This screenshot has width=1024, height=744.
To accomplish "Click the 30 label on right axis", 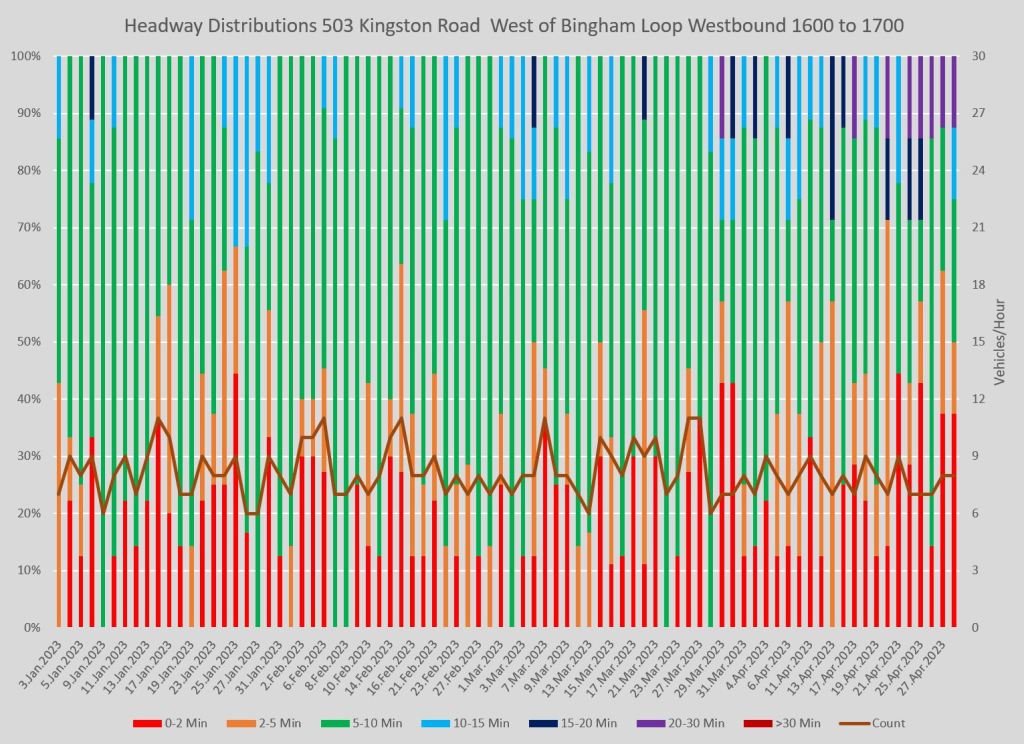I will point(979,56).
